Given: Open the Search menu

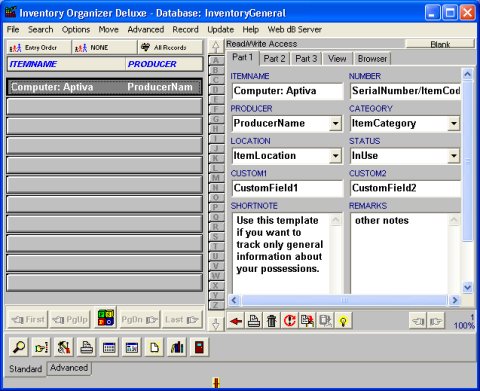Looking at the screenshot, I should click(x=41, y=29).
